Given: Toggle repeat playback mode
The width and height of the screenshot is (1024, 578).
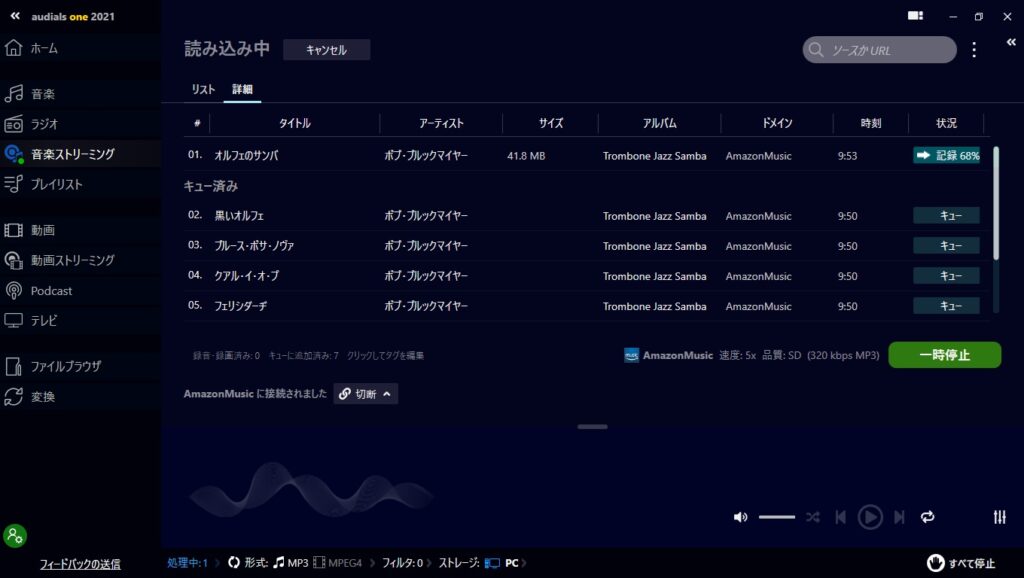Looking at the screenshot, I should tap(928, 517).
